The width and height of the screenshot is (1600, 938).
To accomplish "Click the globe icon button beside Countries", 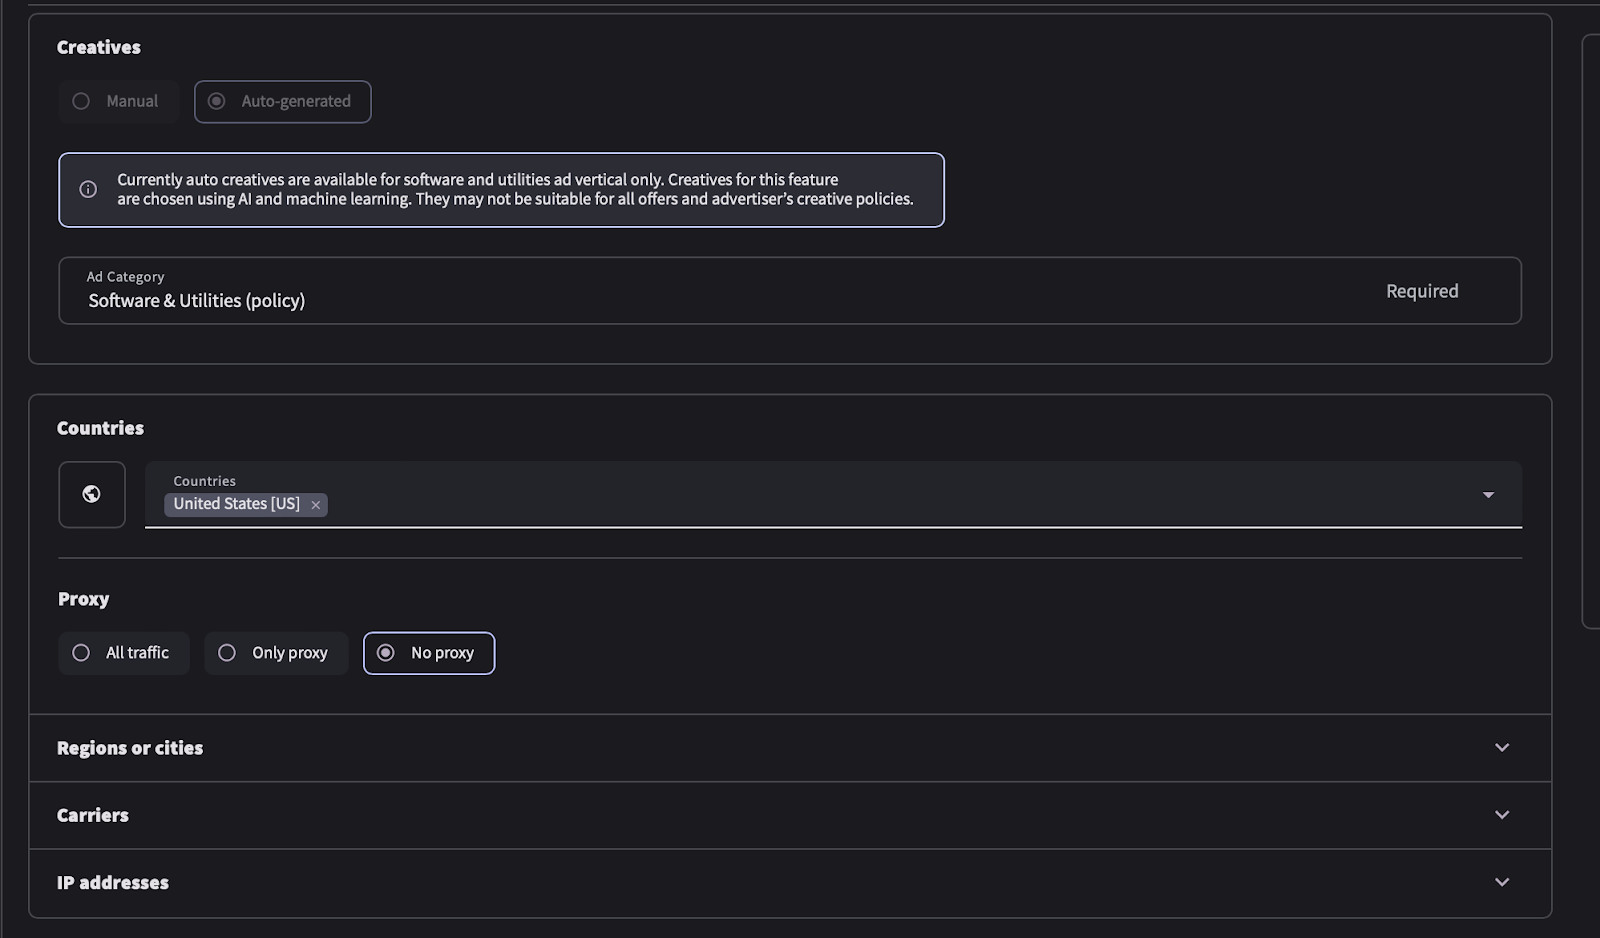I will (91, 494).
